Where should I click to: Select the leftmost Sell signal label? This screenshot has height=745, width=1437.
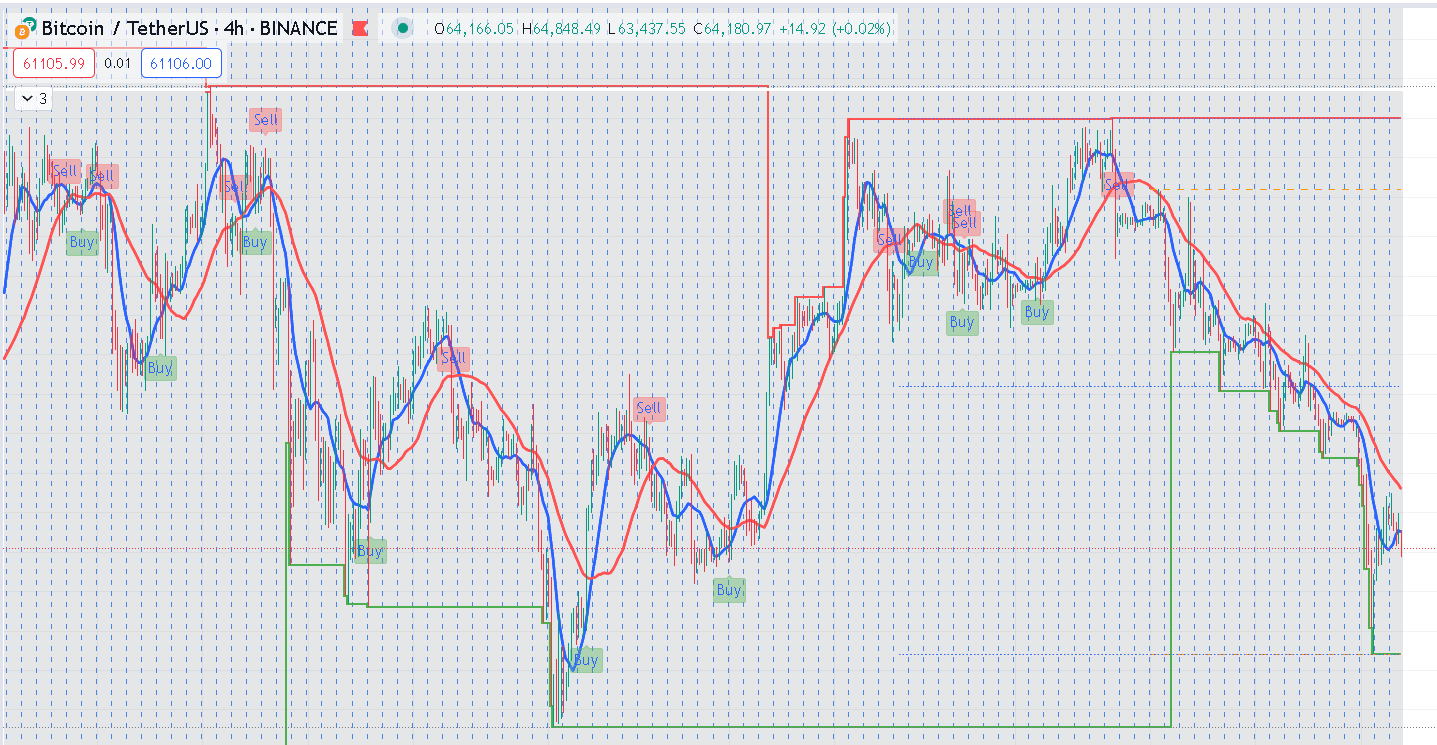click(65, 171)
